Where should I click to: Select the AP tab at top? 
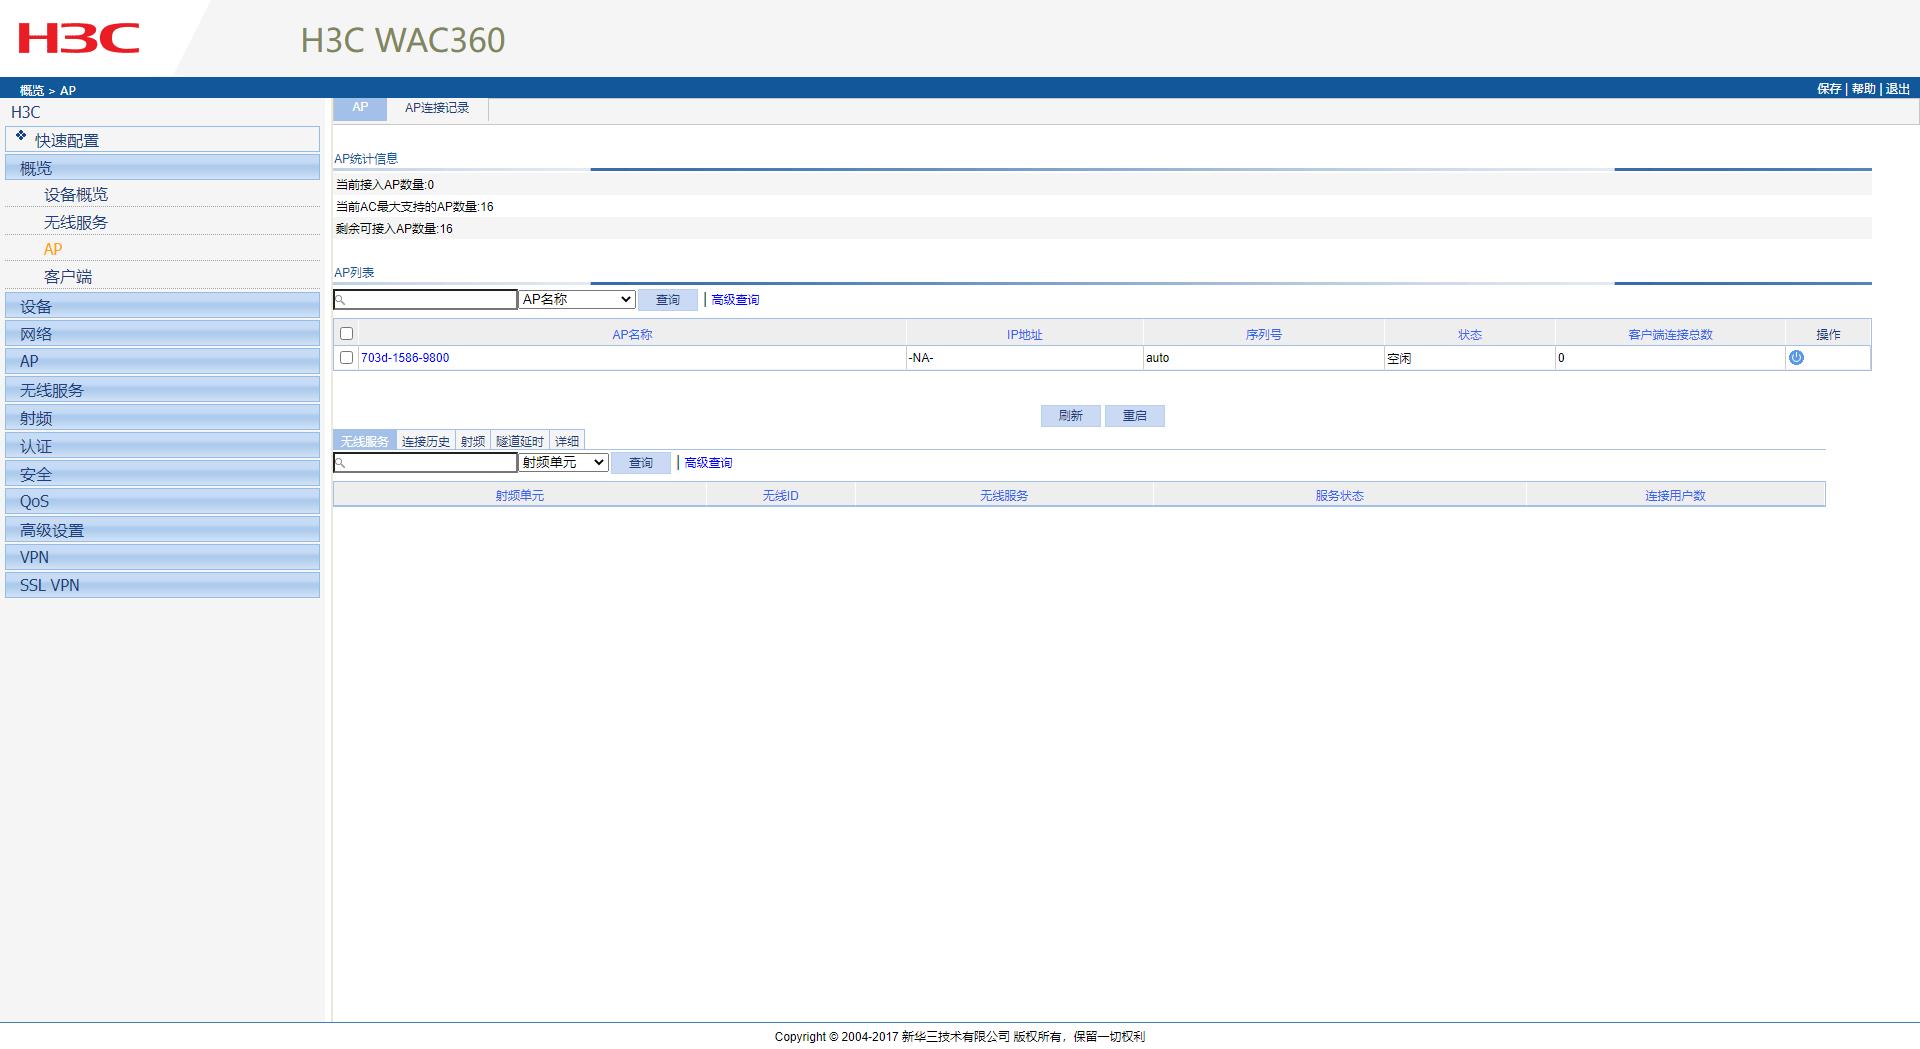coord(360,108)
